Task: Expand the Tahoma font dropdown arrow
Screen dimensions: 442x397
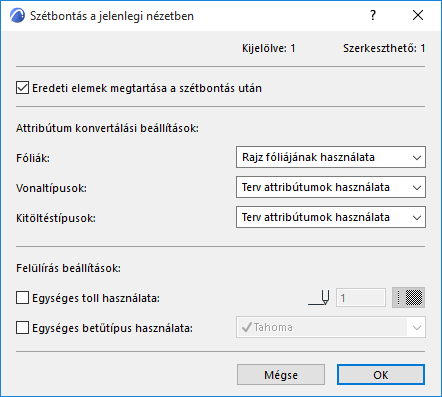Action: [416, 327]
